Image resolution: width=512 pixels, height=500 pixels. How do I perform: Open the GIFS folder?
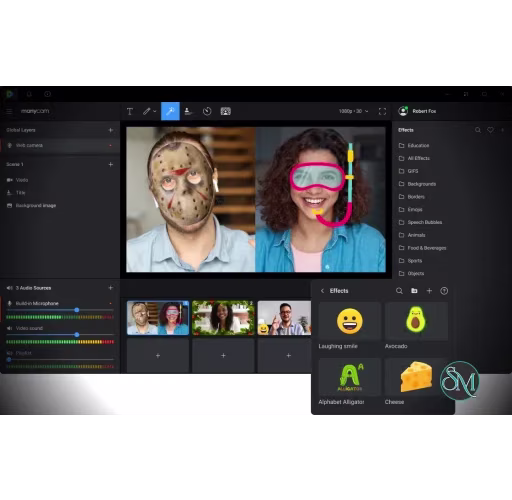click(408, 171)
